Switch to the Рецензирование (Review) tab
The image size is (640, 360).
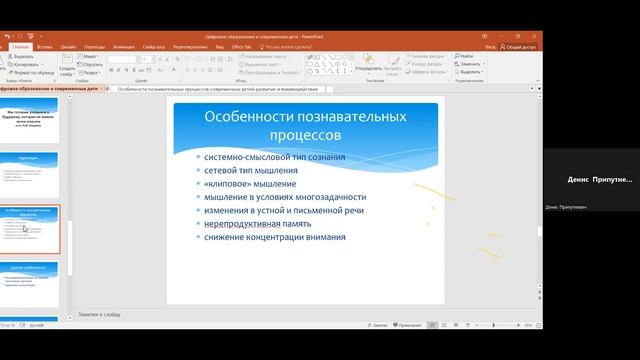pos(190,47)
